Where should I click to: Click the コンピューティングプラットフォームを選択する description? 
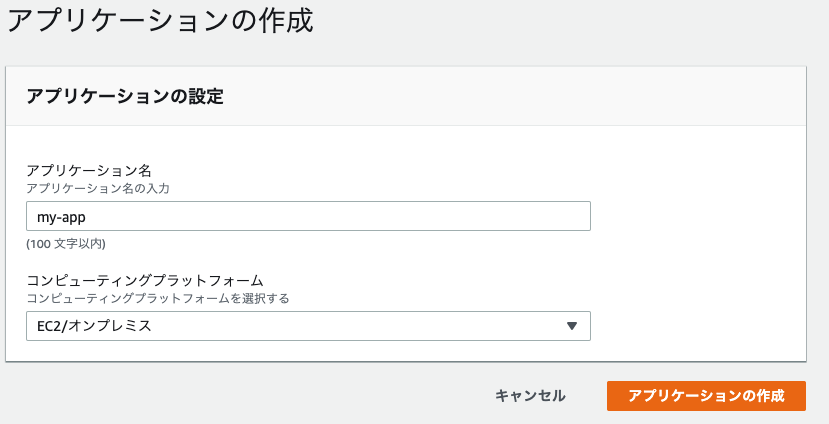pos(164,298)
